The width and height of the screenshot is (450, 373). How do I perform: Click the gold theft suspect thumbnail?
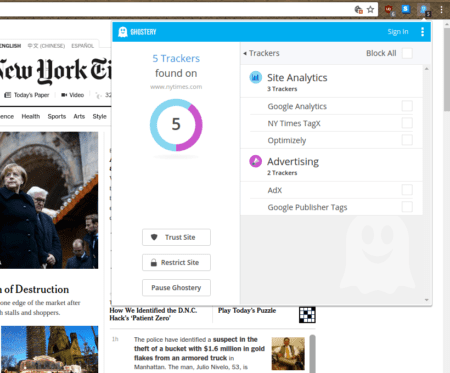(x=288, y=353)
